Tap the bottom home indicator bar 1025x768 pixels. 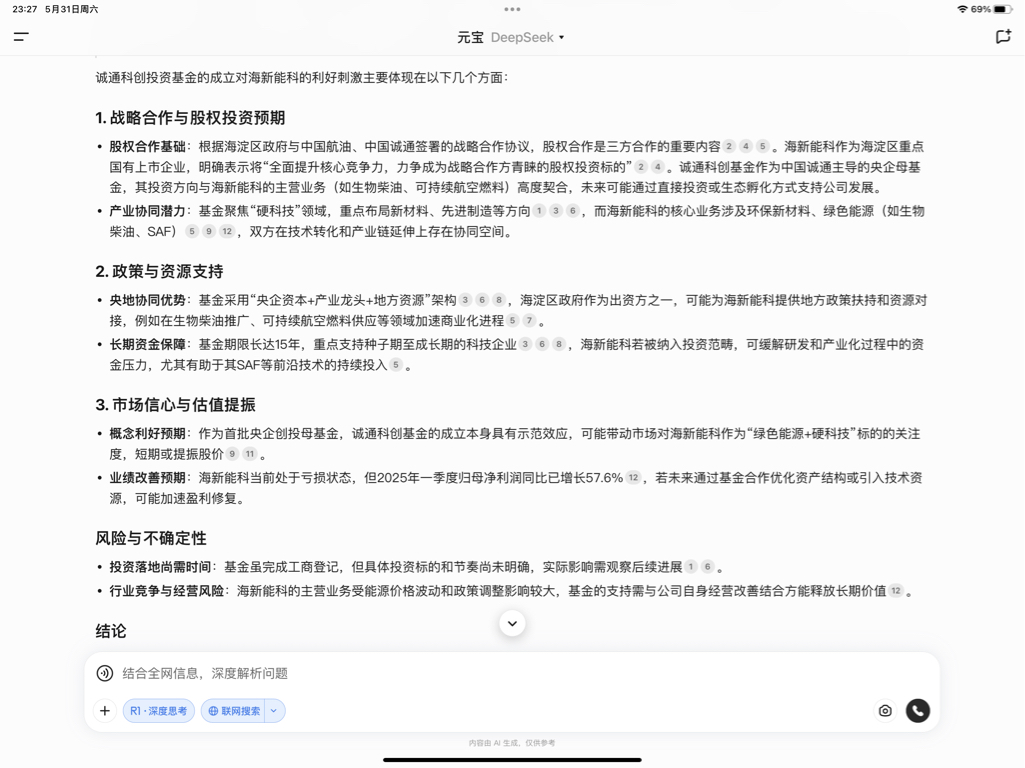(x=512, y=760)
